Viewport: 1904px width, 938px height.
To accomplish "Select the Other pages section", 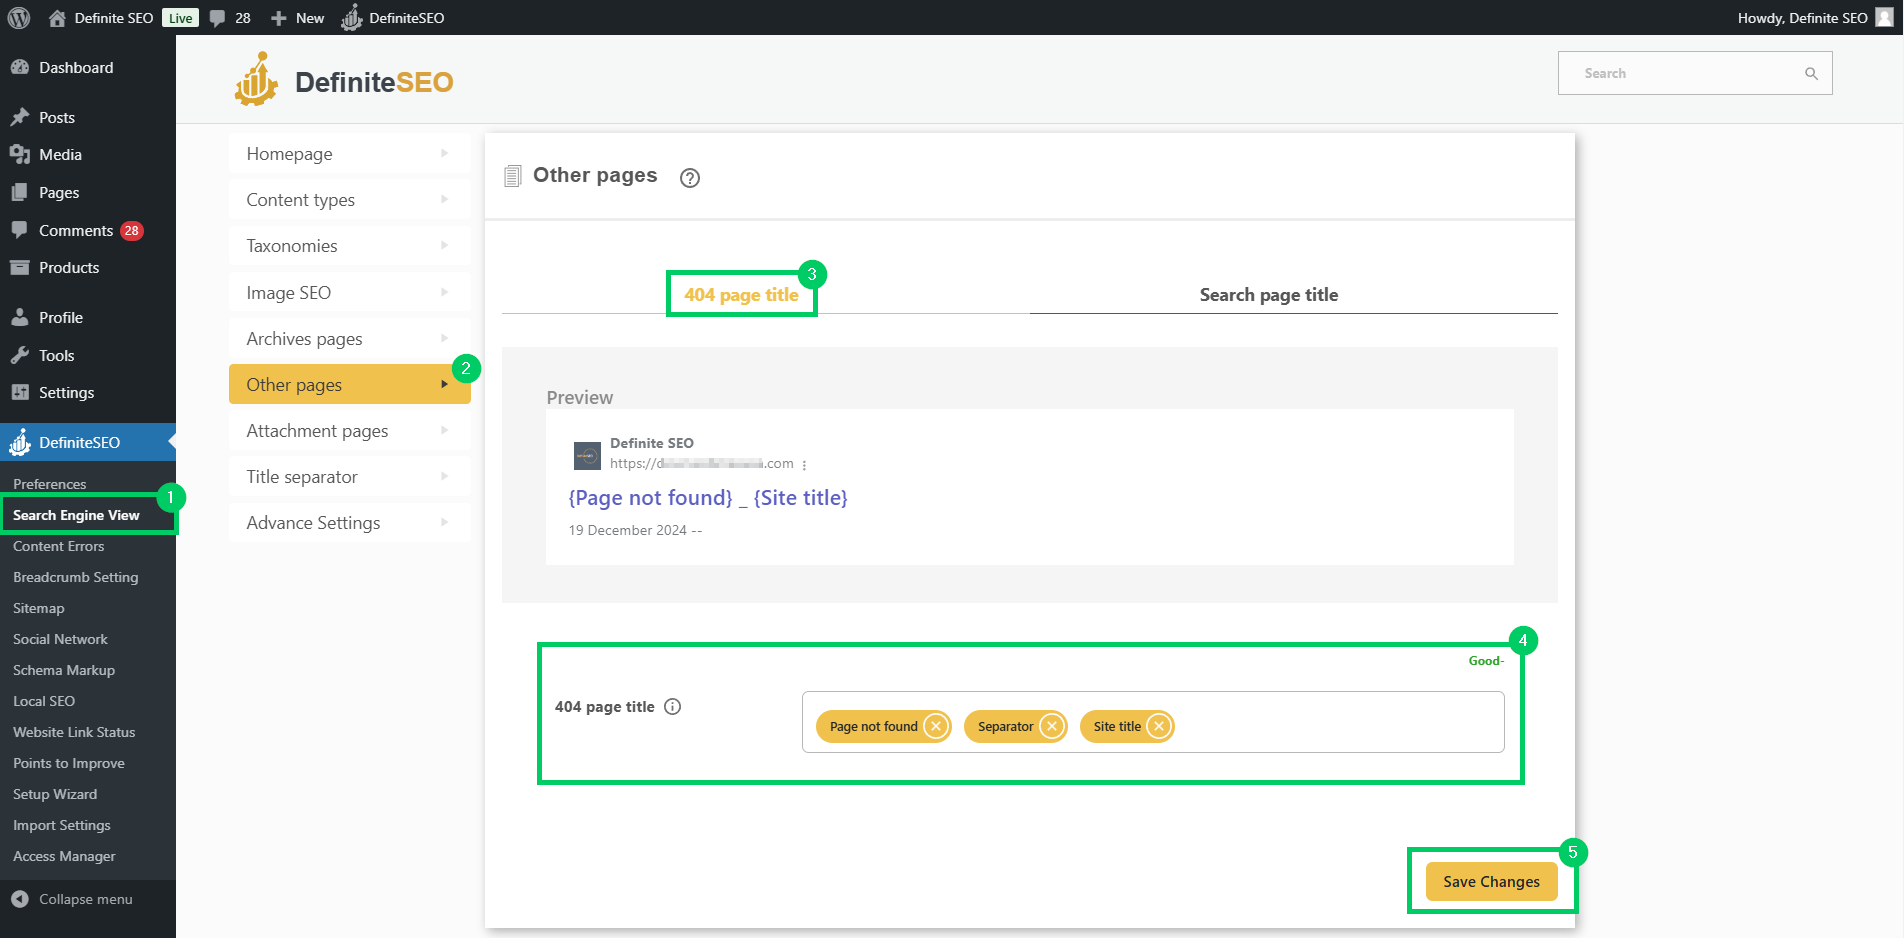I will (x=349, y=384).
